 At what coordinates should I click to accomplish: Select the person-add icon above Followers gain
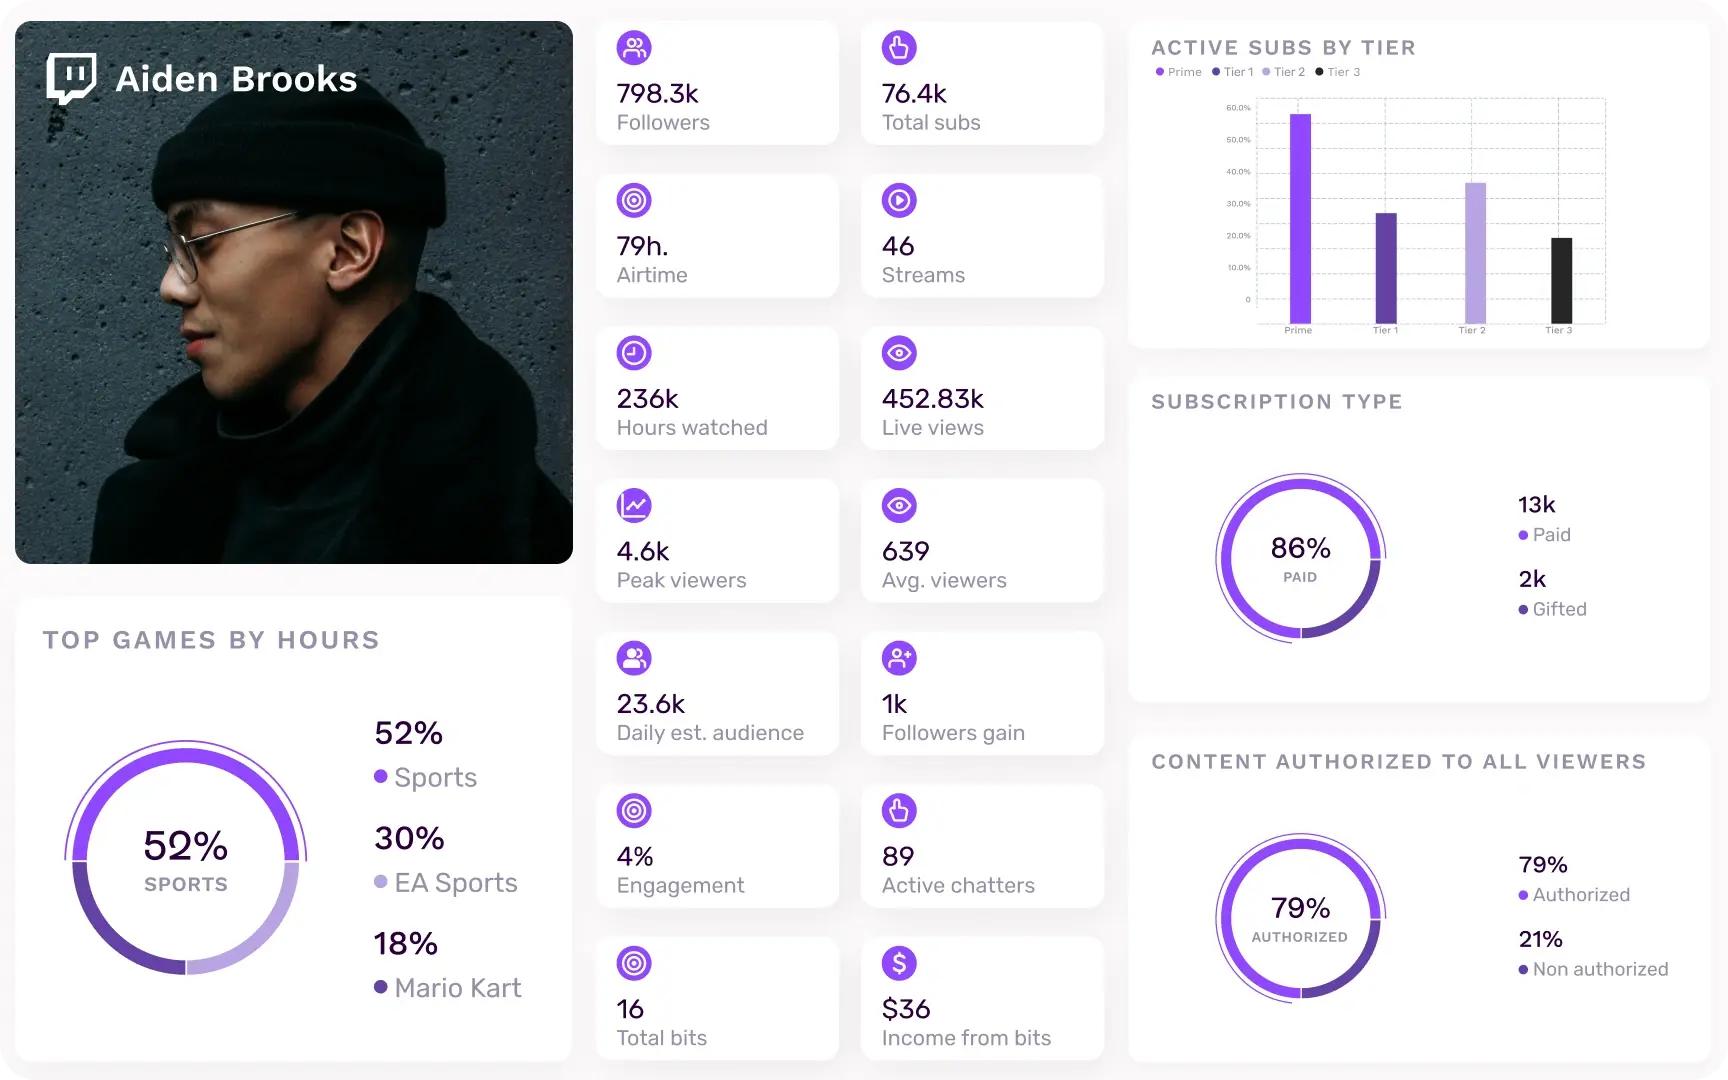coord(899,658)
